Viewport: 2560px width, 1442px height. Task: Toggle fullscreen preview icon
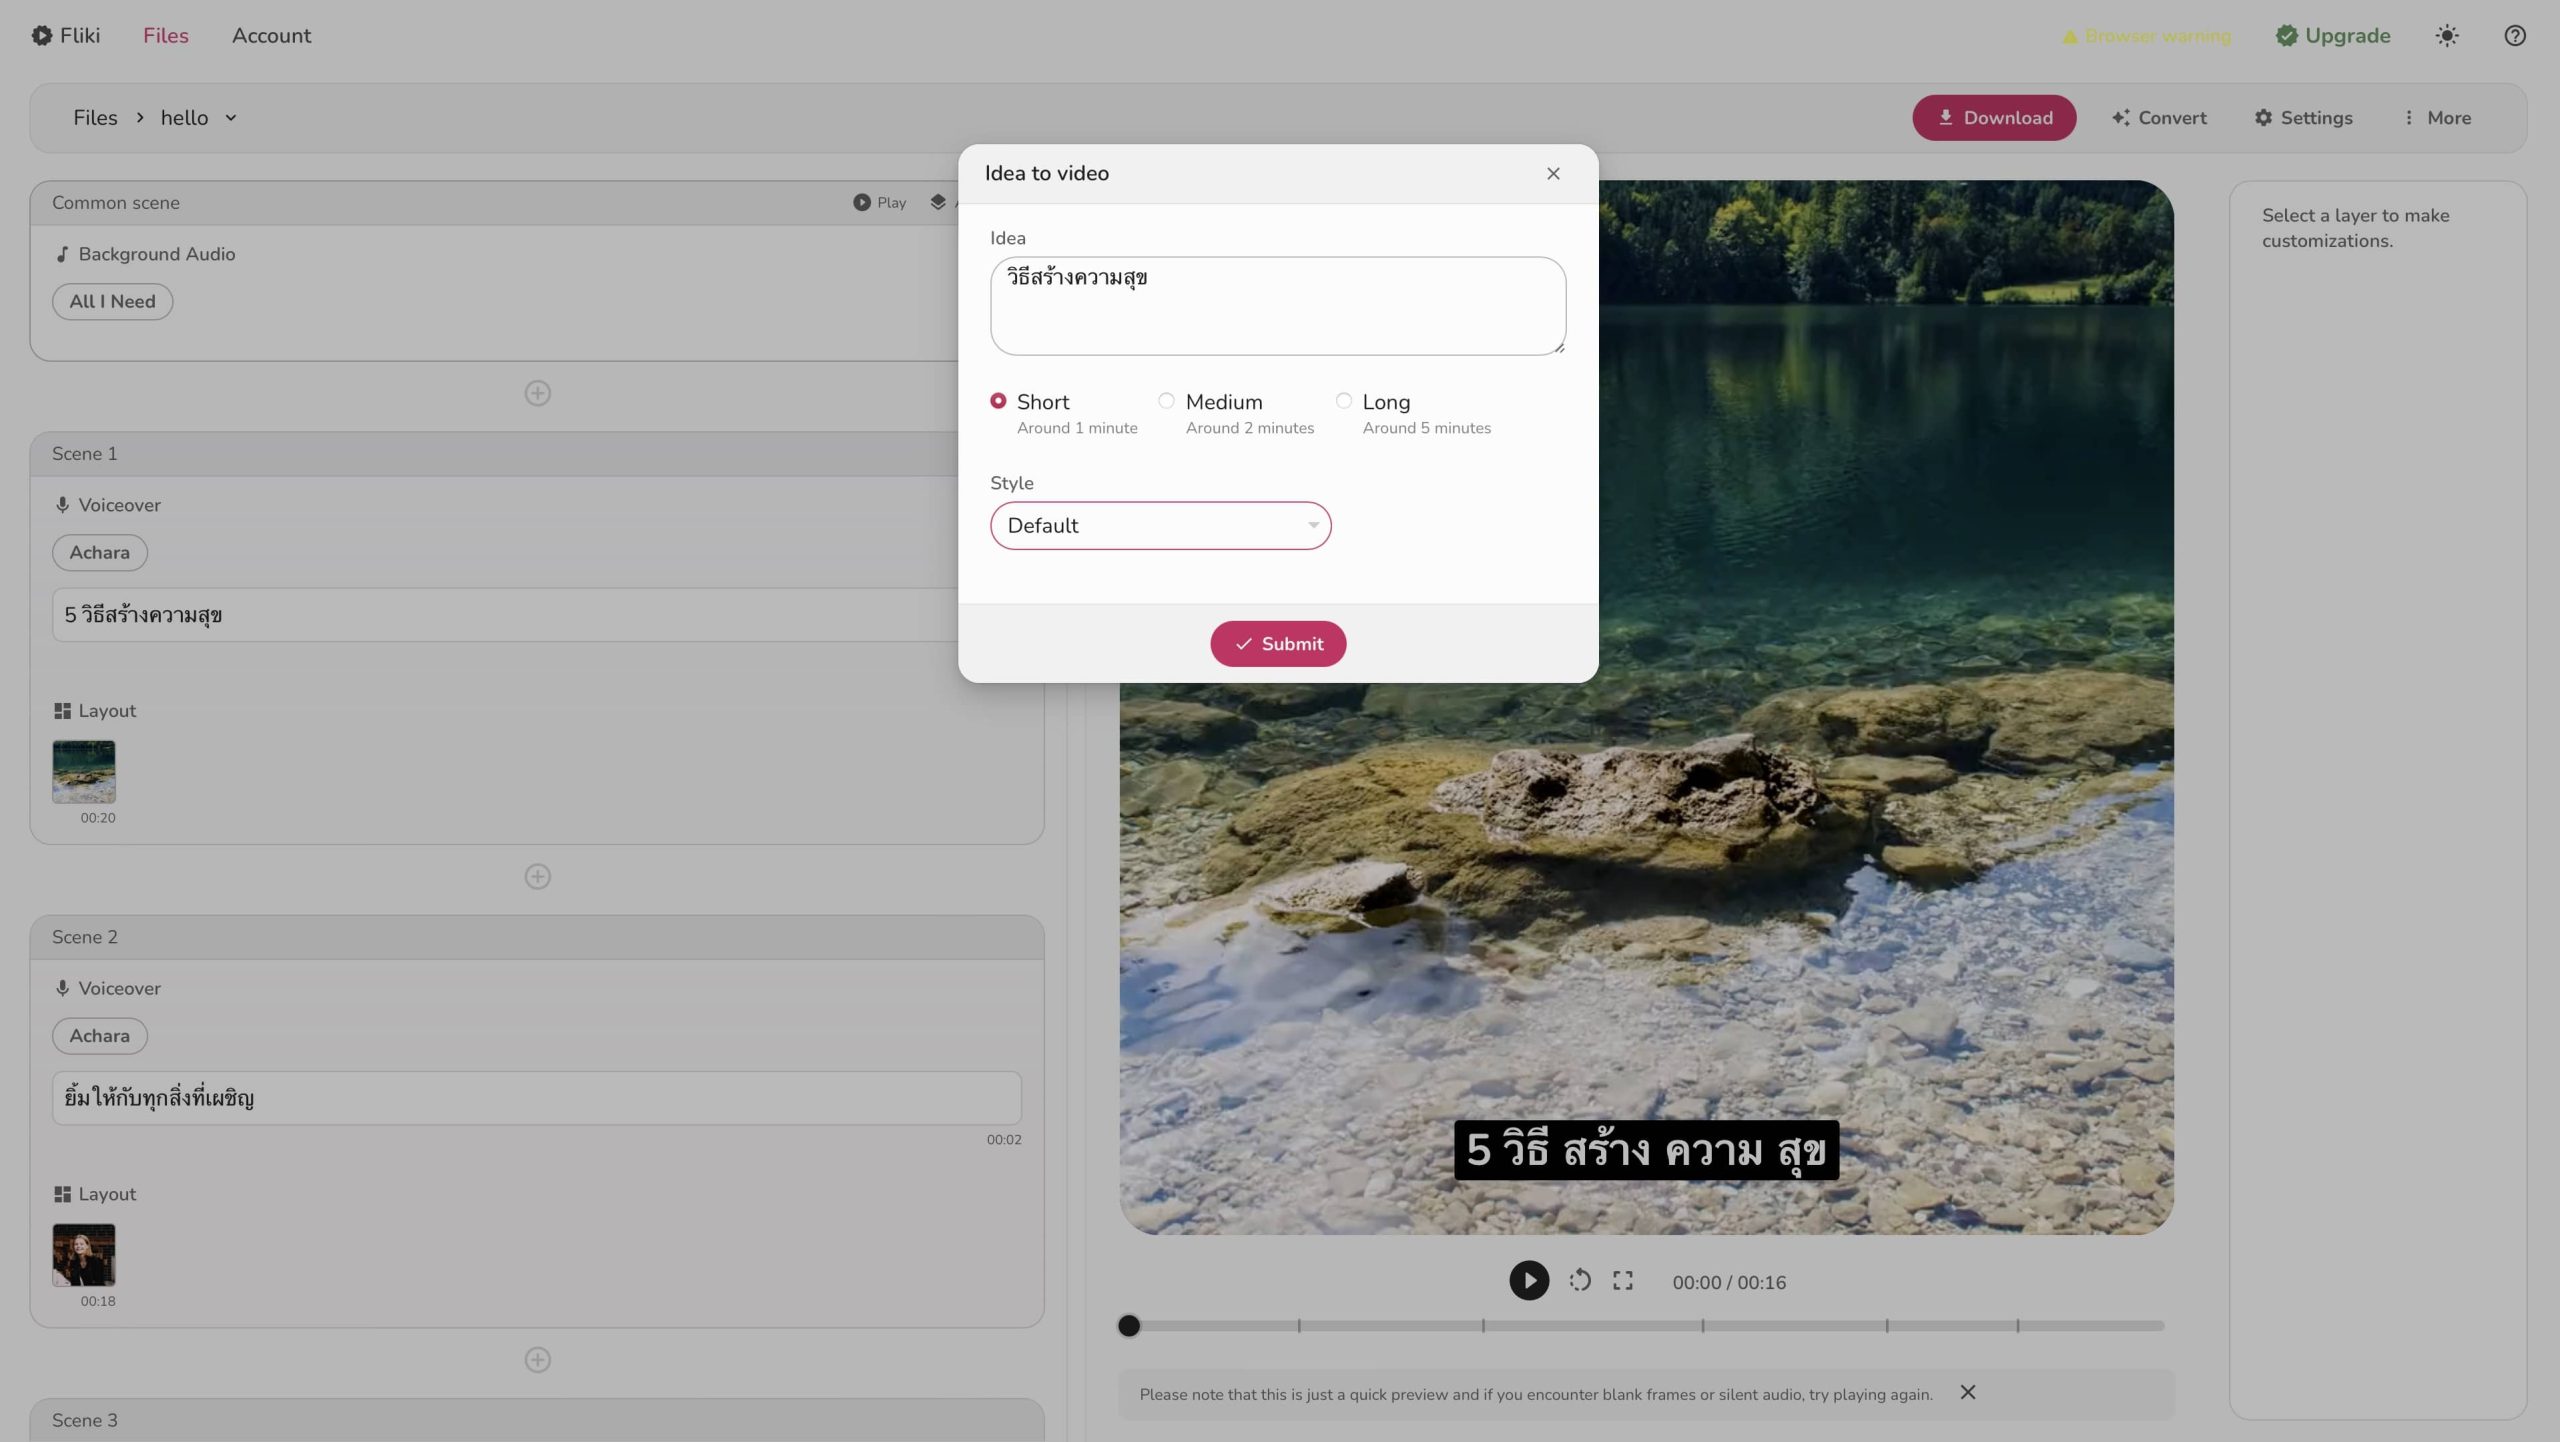[1622, 1281]
